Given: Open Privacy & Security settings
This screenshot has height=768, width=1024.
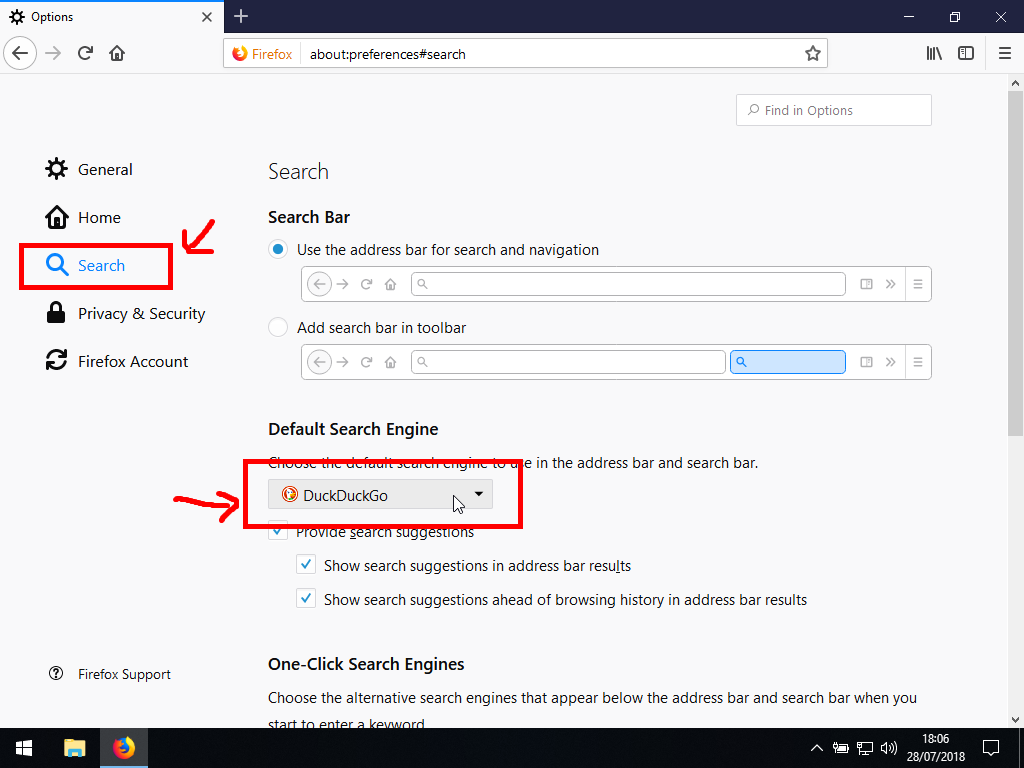Looking at the screenshot, I should coord(125,313).
